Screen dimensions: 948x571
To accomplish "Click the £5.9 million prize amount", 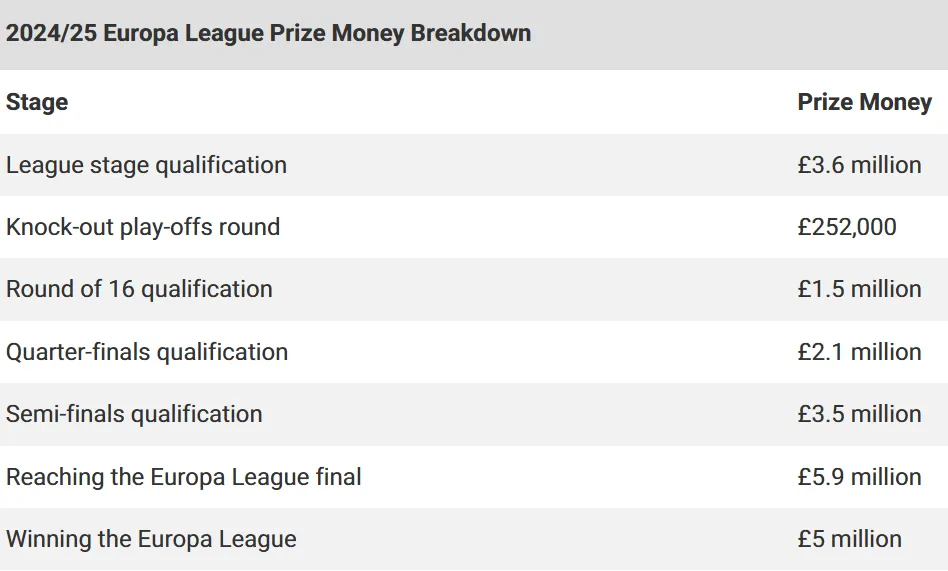I will click(x=859, y=477).
